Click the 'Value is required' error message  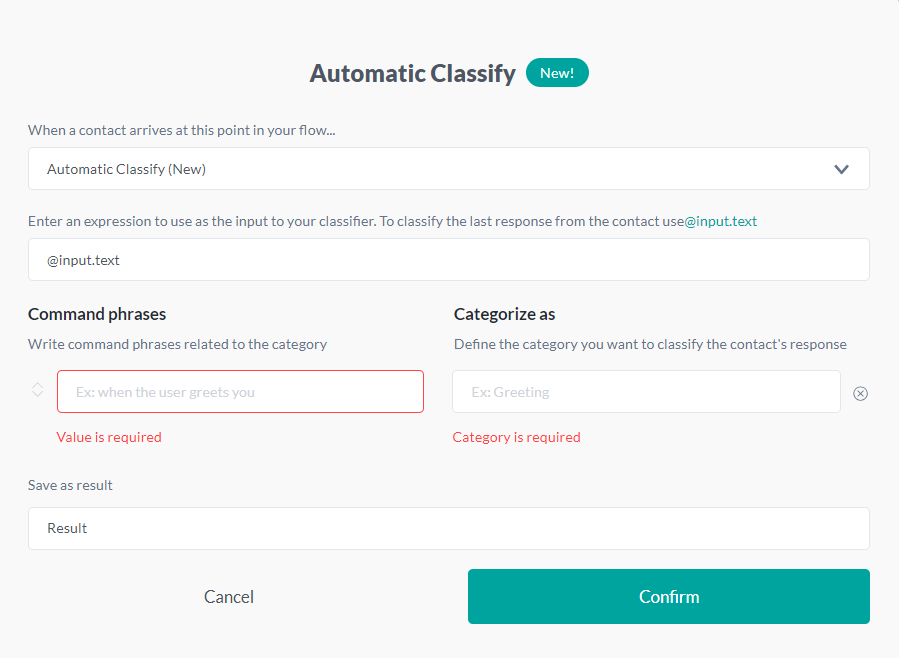[109, 437]
